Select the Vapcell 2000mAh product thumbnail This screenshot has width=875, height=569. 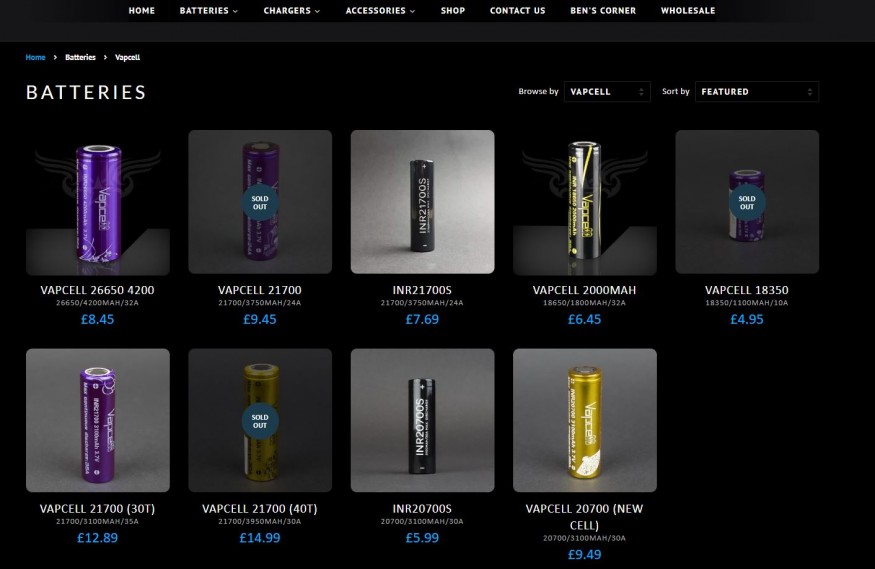585,202
